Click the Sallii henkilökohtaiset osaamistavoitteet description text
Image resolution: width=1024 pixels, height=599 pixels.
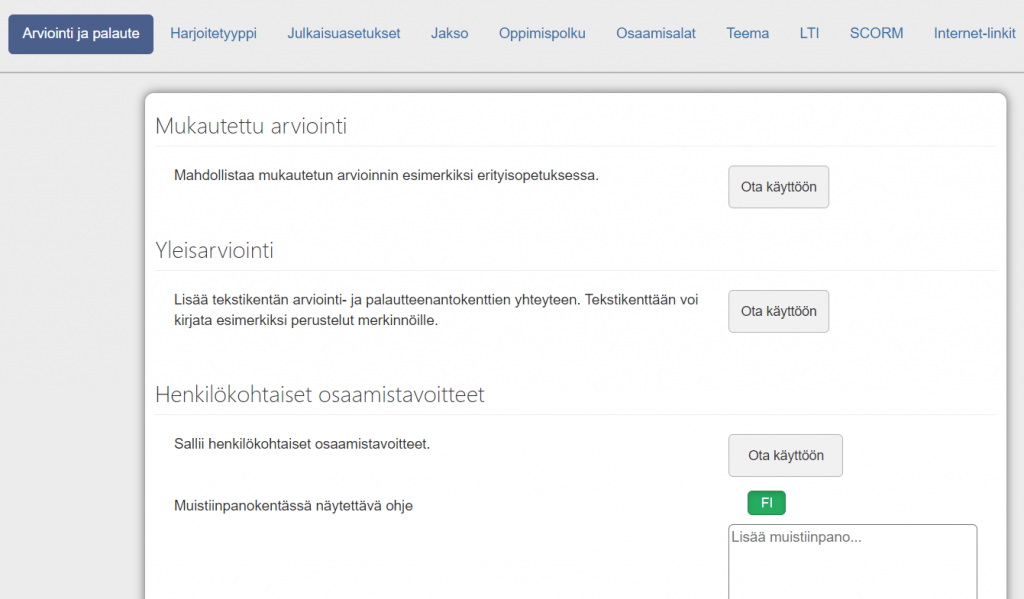pos(302,444)
